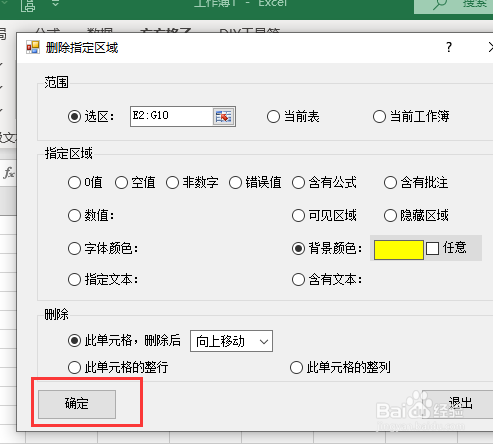
Task: Select the 当前表 radio option
Action: [x=273, y=117]
